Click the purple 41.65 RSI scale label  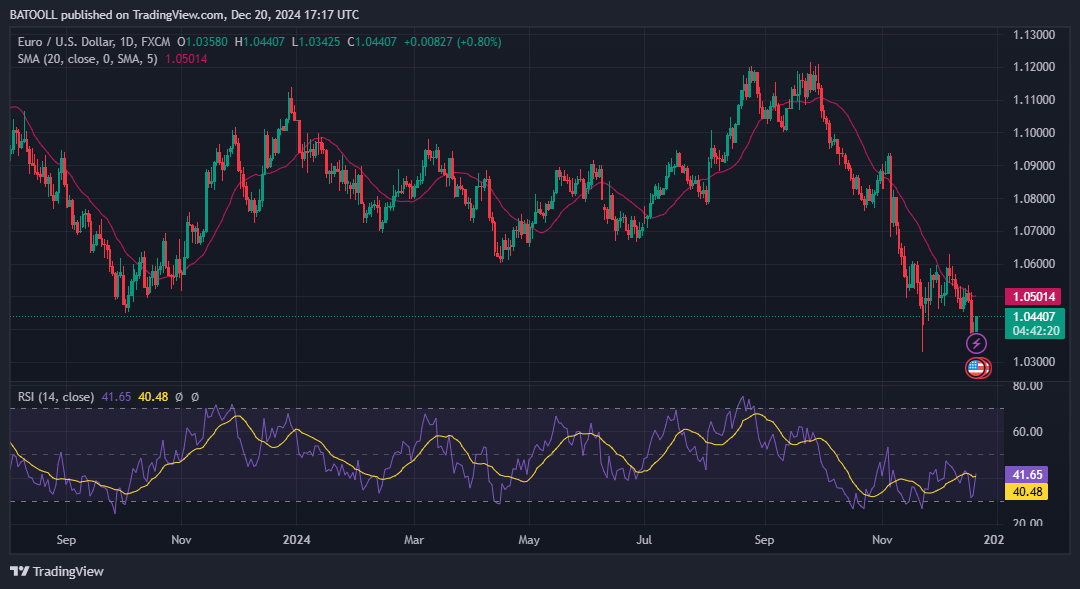[1027, 475]
